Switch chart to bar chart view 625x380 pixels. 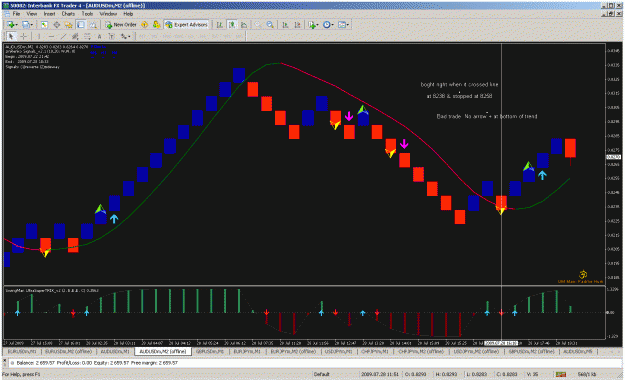tap(220, 25)
